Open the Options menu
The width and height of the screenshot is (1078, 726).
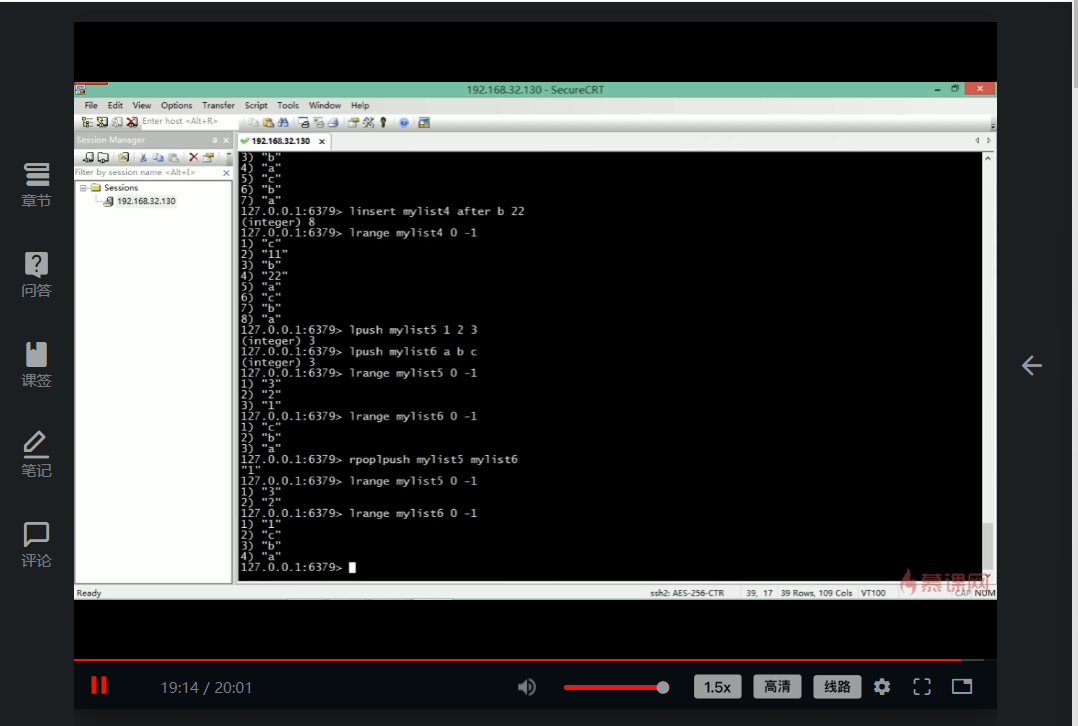coord(177,105)
